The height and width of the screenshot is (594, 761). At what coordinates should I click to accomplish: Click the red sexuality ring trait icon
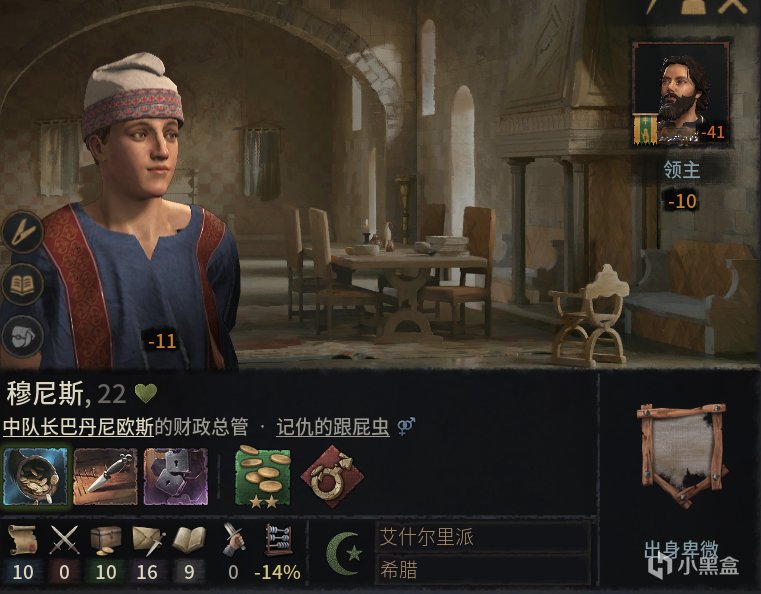coord(332,477)
